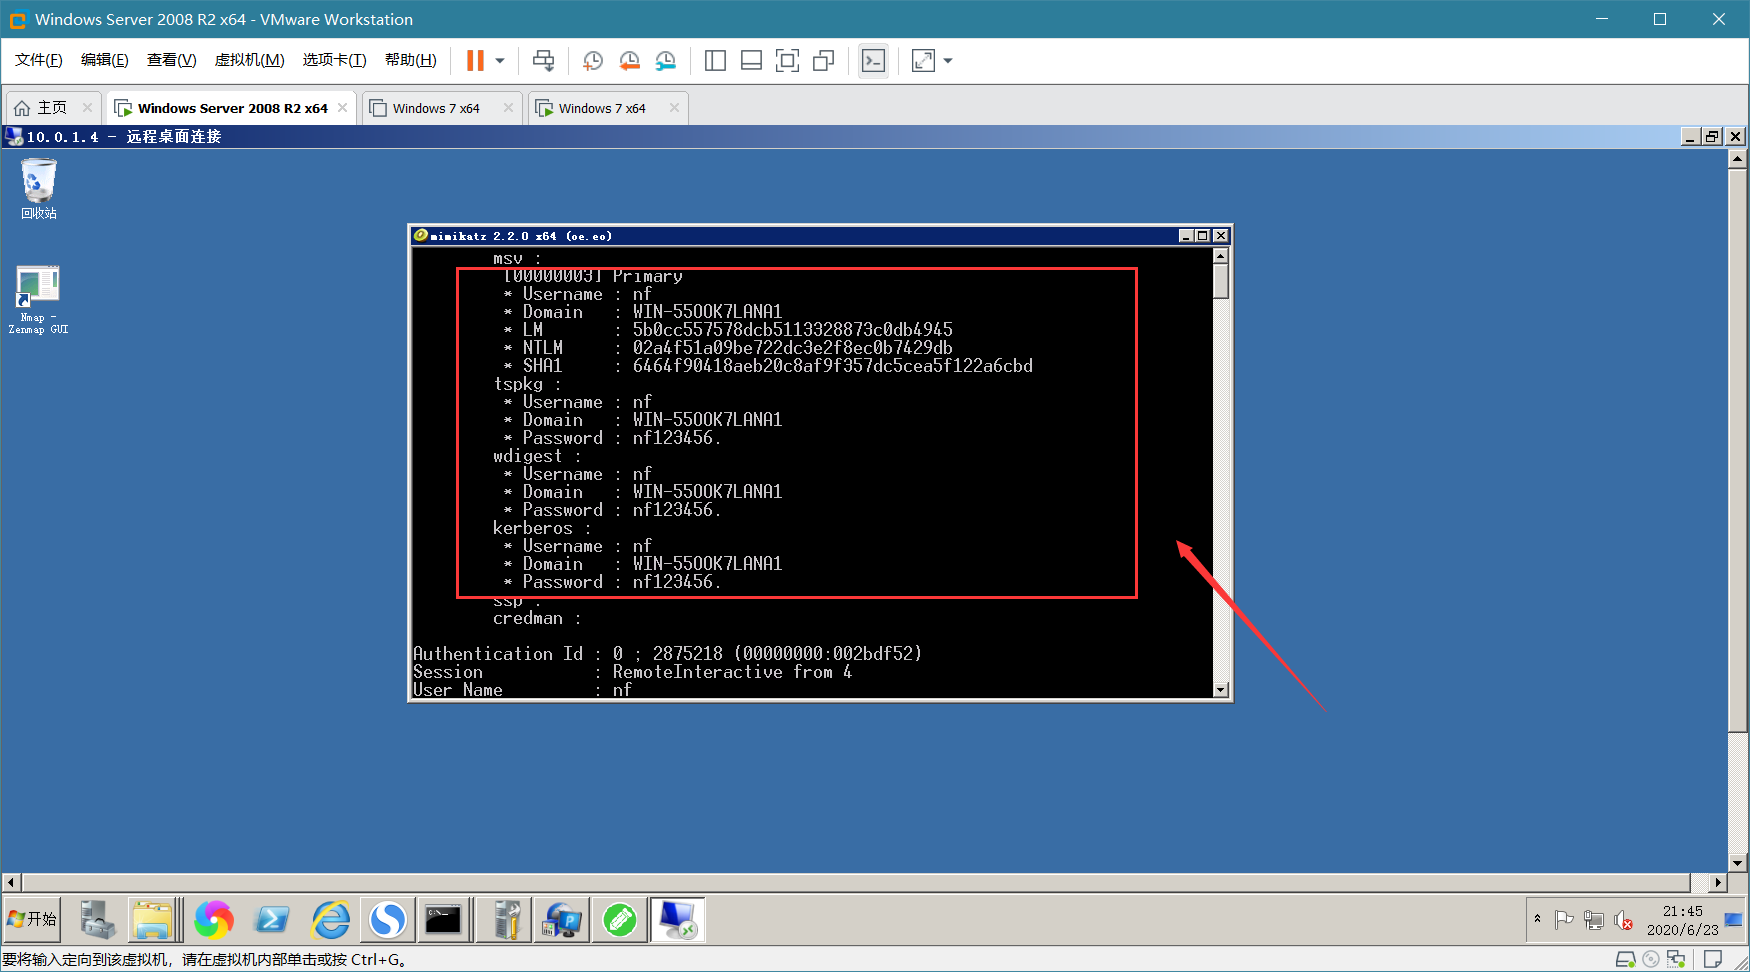Open the console view toolbar icon
Viewport: 1750px width, 972px height.
tap(873, 61)
